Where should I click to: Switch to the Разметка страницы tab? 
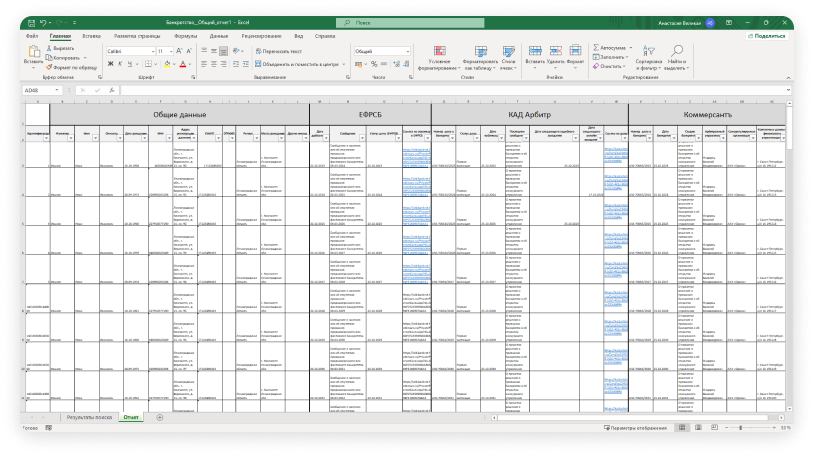click(x=137, y=36)
